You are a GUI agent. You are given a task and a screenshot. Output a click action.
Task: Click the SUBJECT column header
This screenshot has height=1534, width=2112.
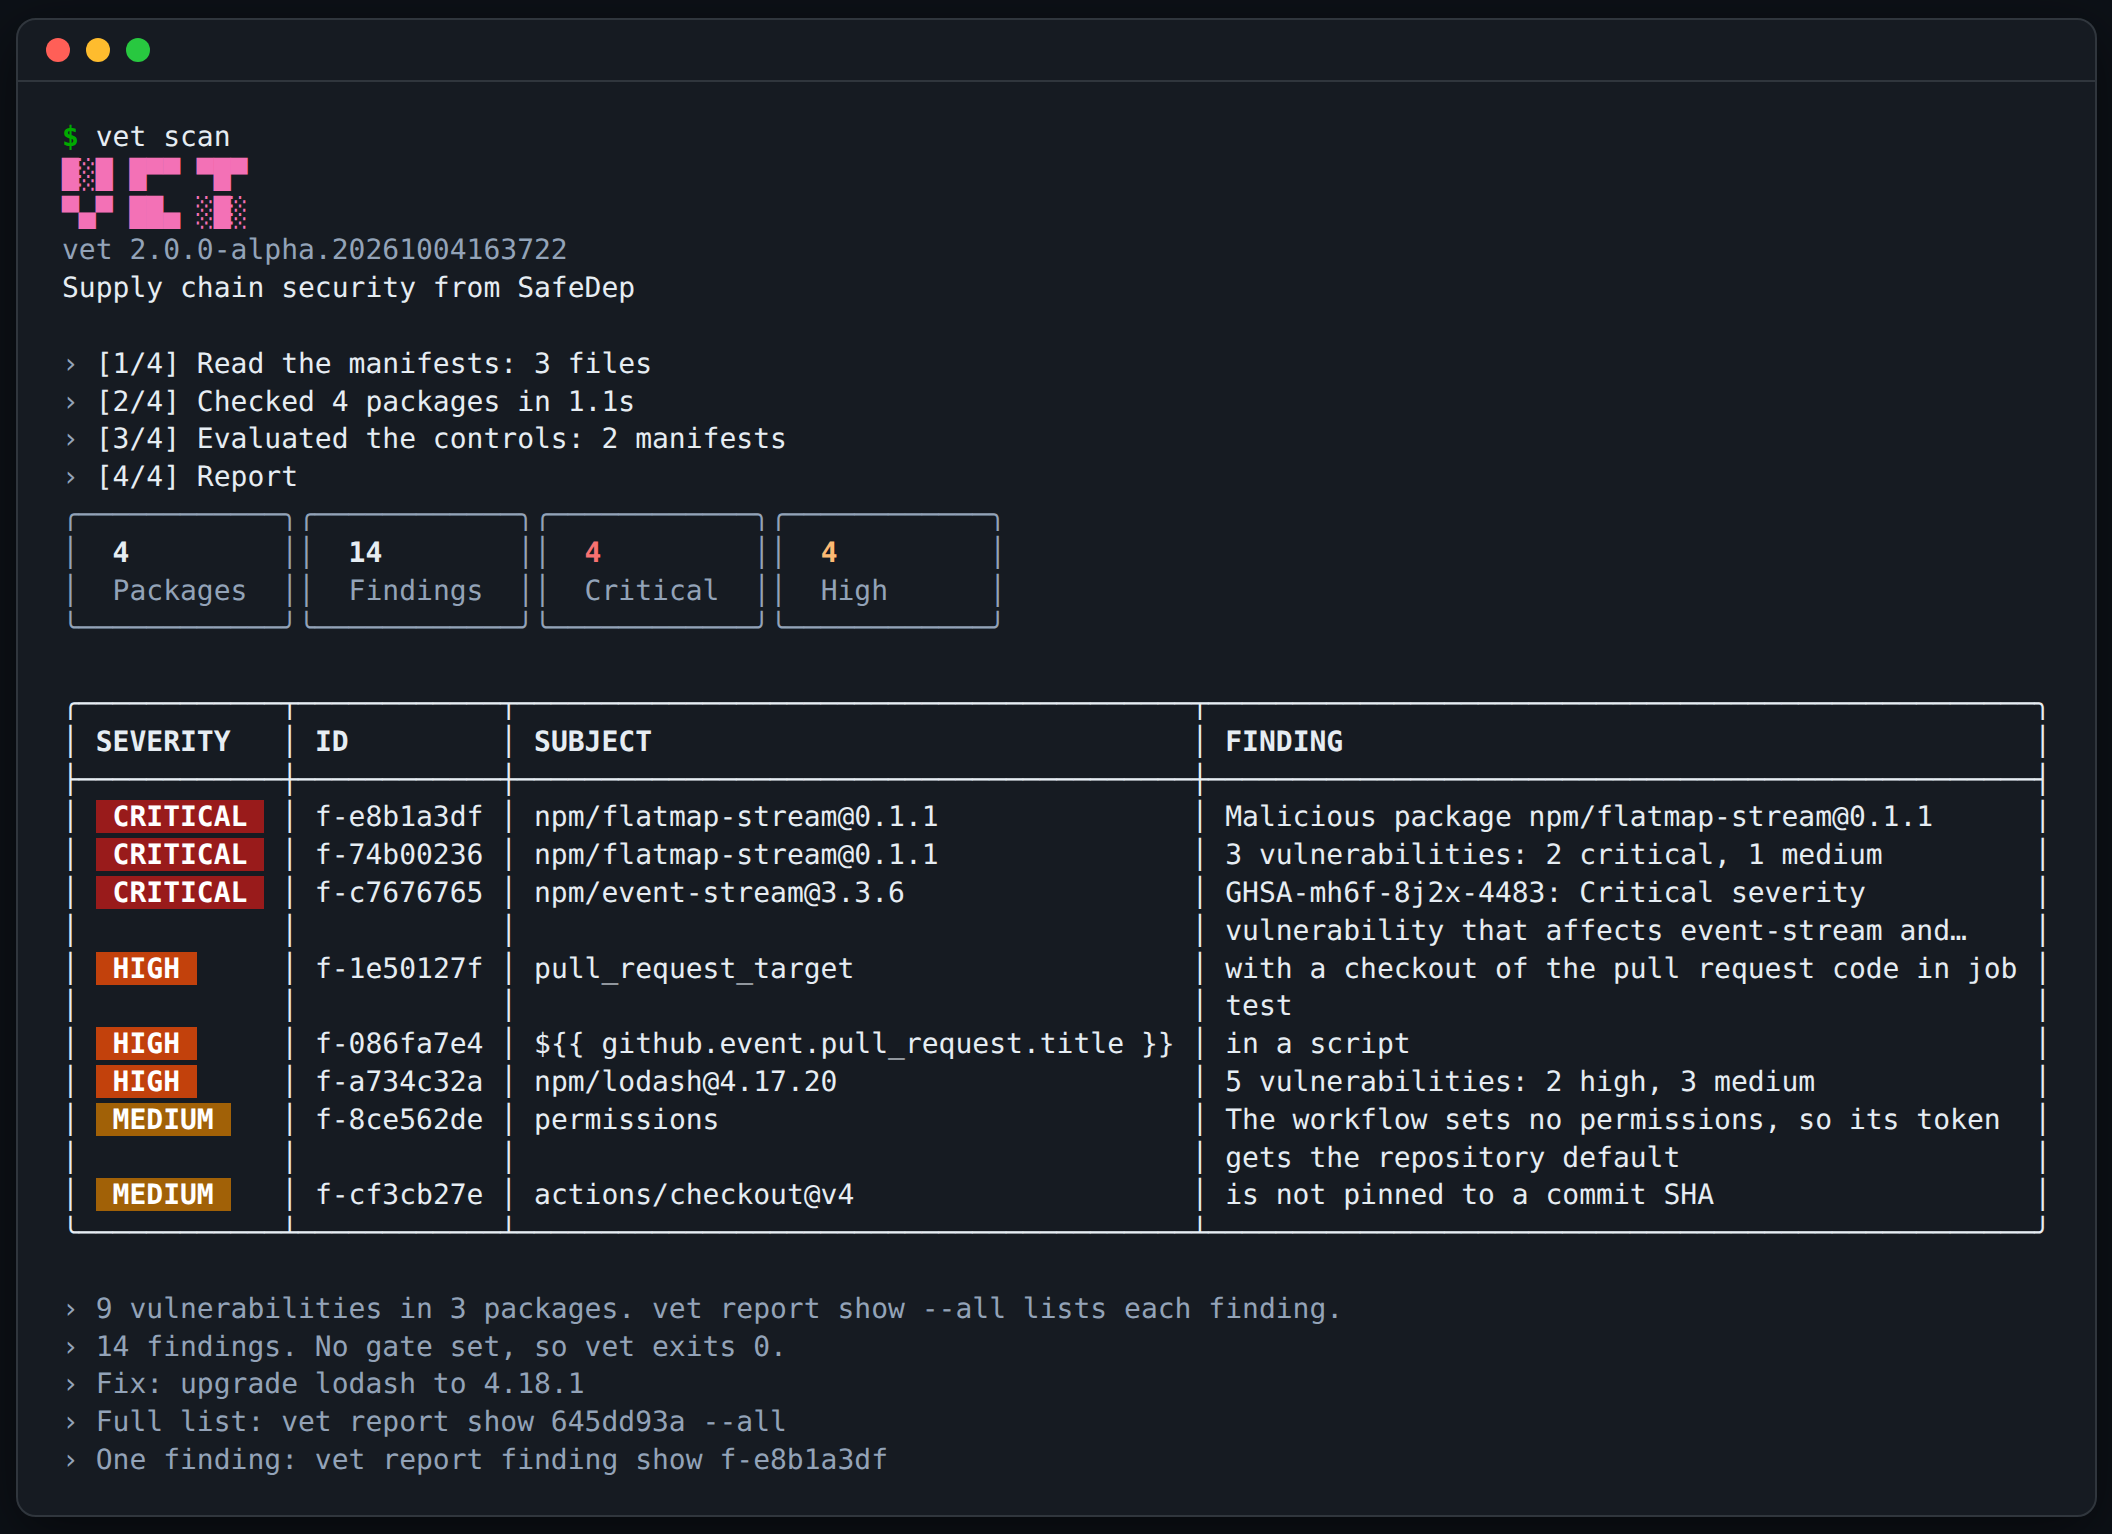click(x=593, y=741)
